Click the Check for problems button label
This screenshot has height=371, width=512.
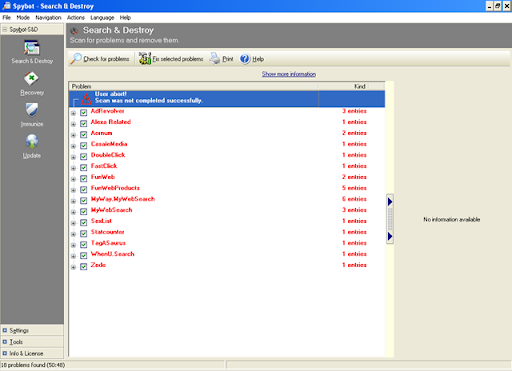click(x=106, y=59)
